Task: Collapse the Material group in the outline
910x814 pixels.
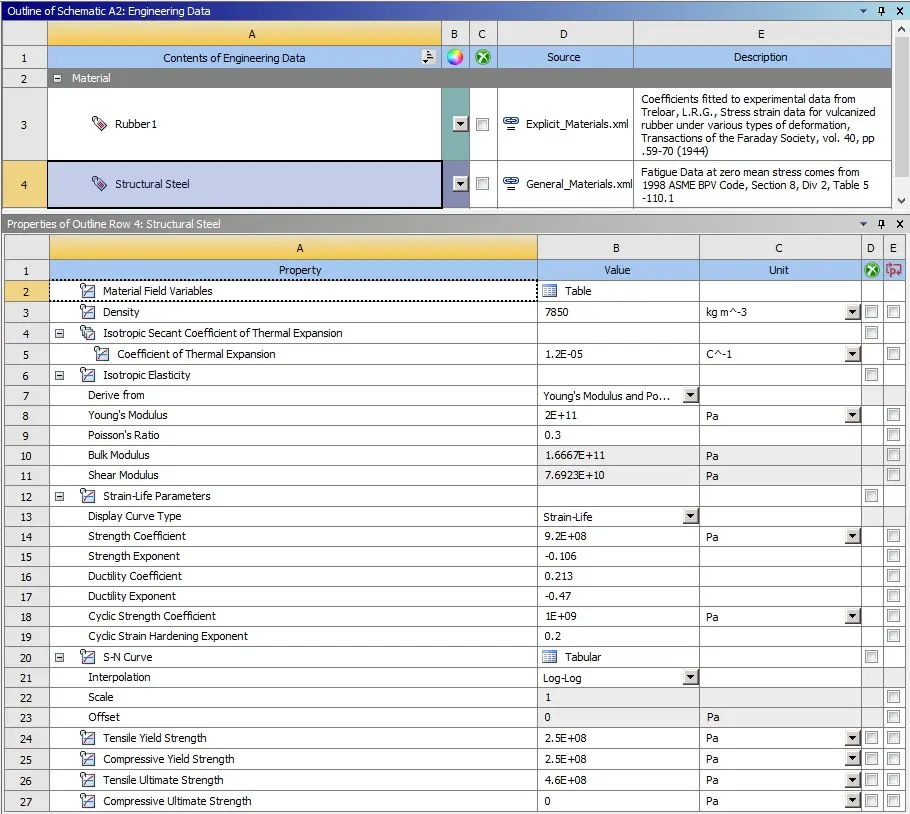Action: click(x=57, y=78)
